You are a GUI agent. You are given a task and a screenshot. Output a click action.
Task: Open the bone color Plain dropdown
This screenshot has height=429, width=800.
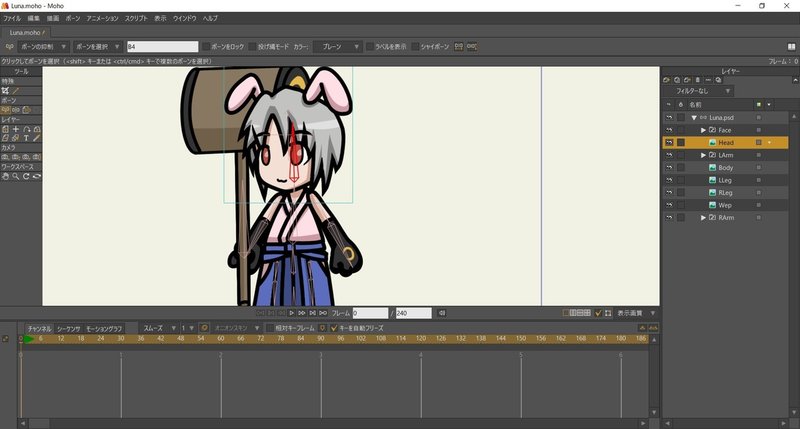tap(338, 46)
